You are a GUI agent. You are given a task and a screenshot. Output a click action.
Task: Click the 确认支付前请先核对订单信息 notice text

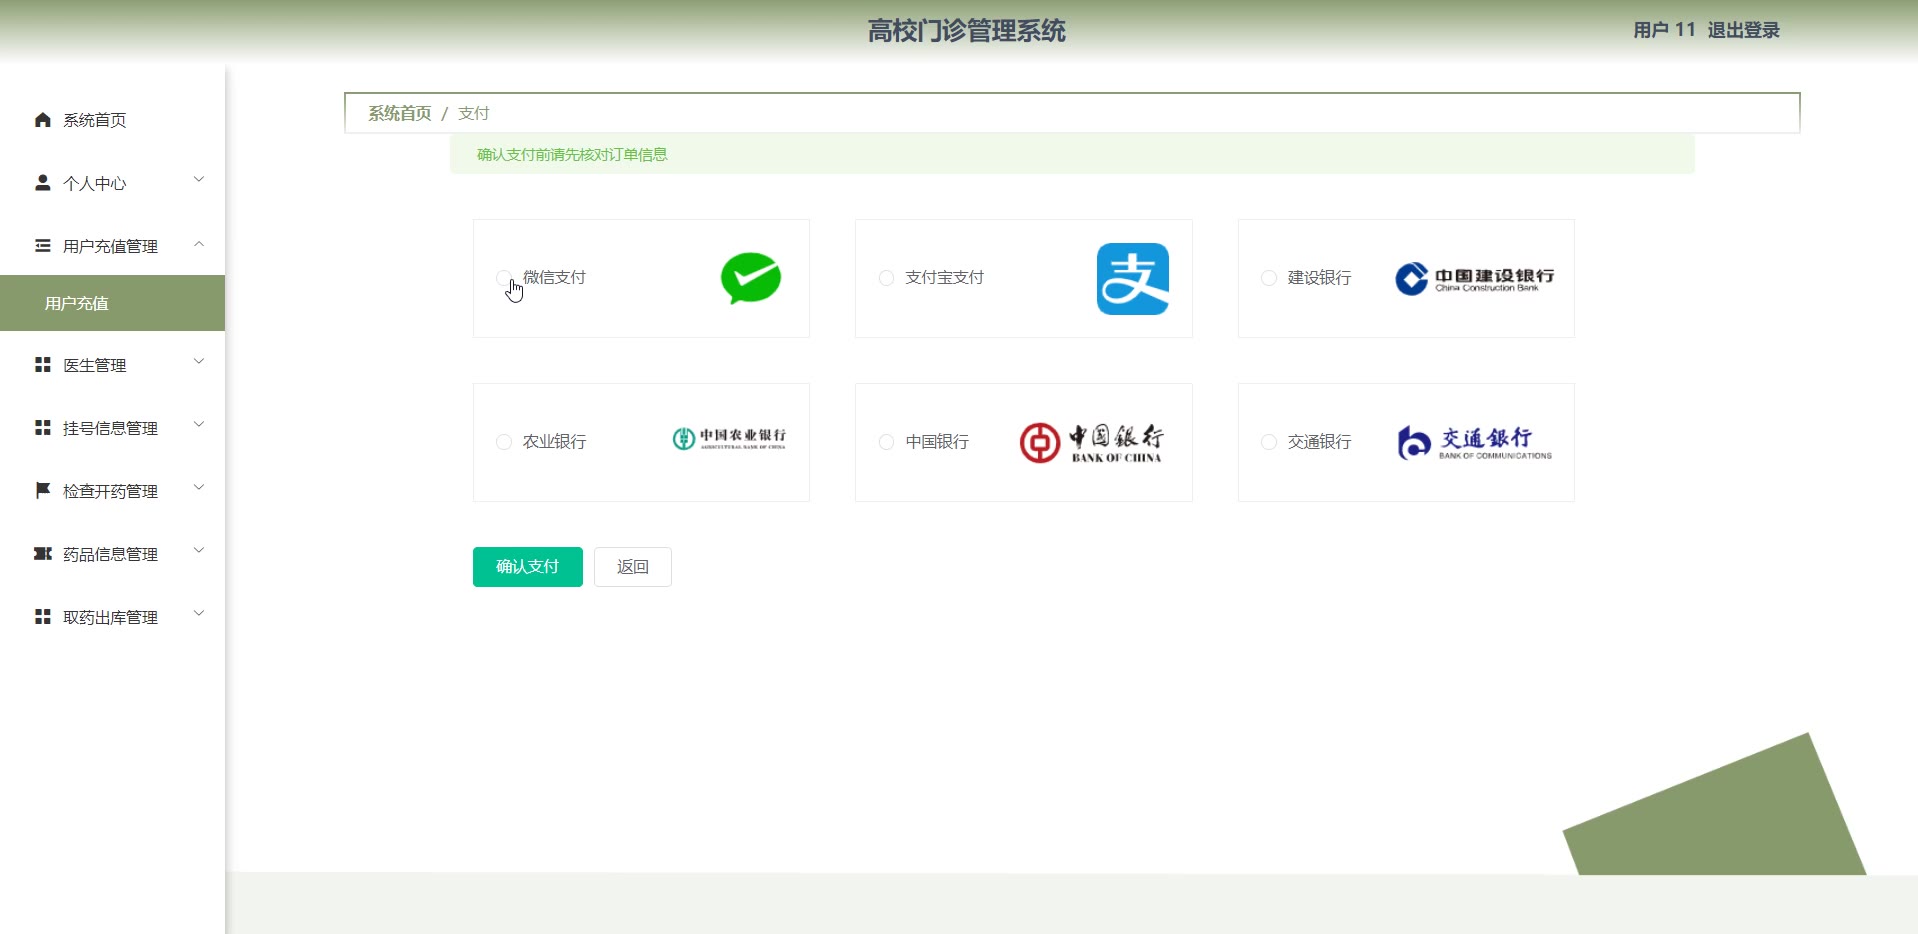(x=572, y=154)
